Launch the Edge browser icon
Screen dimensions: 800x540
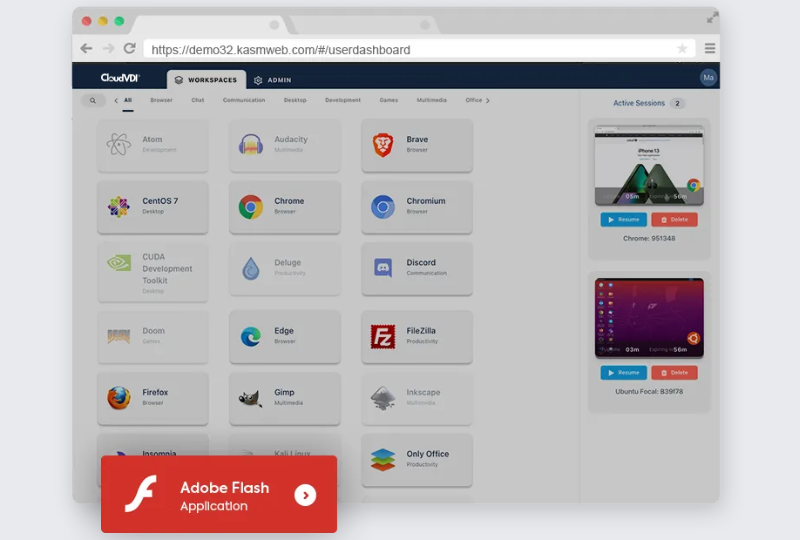click(251, 337)
